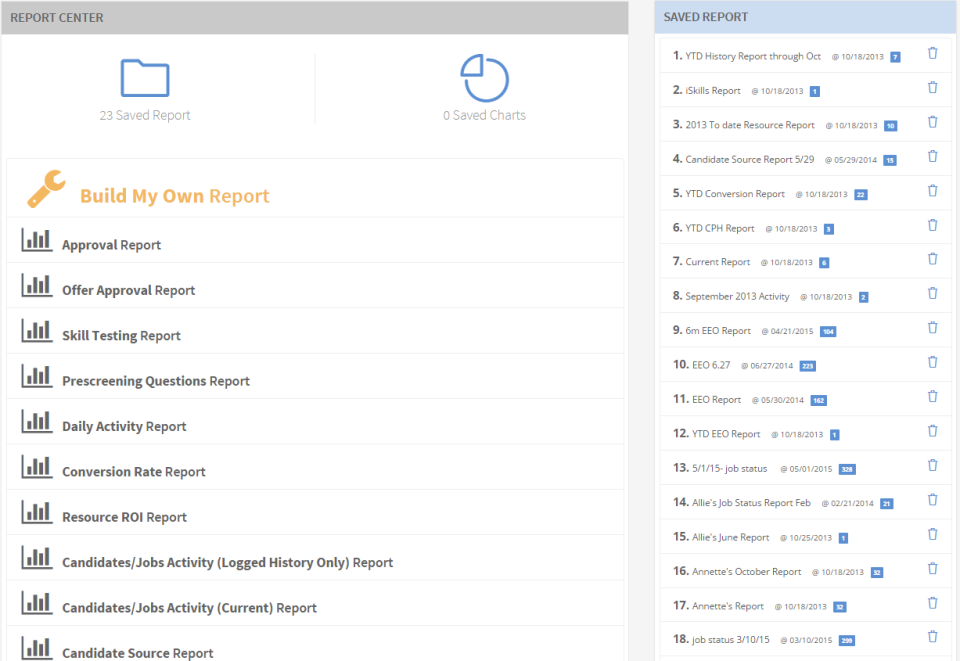Click the chart icon next to Candidate Source Report
Image resolution: width=960 pixels, height=661 pixels.
coord(37,648)
